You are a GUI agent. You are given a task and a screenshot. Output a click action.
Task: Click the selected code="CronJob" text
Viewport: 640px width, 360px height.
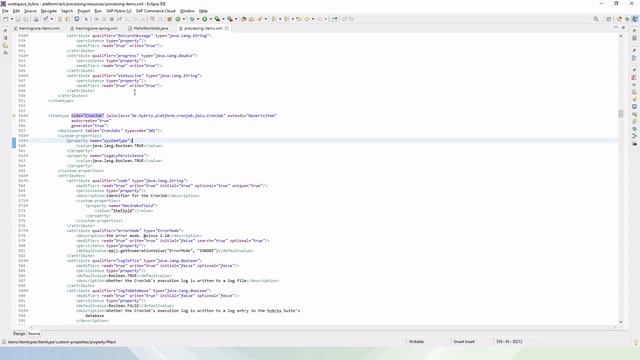pos(88,116)
